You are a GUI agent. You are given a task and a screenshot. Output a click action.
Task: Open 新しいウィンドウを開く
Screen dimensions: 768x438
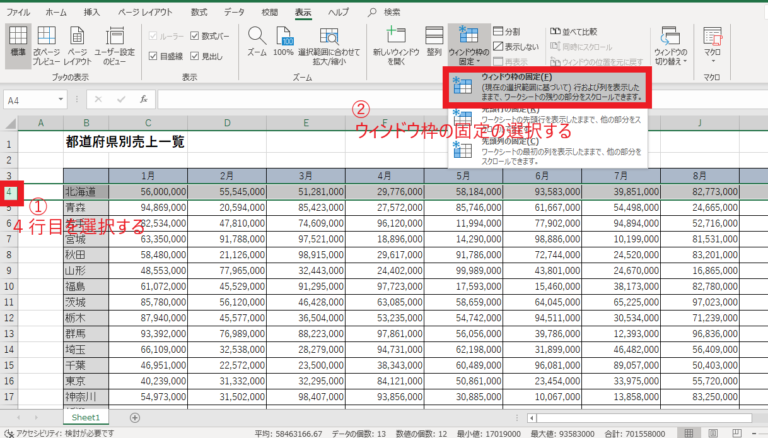point(396,46)
